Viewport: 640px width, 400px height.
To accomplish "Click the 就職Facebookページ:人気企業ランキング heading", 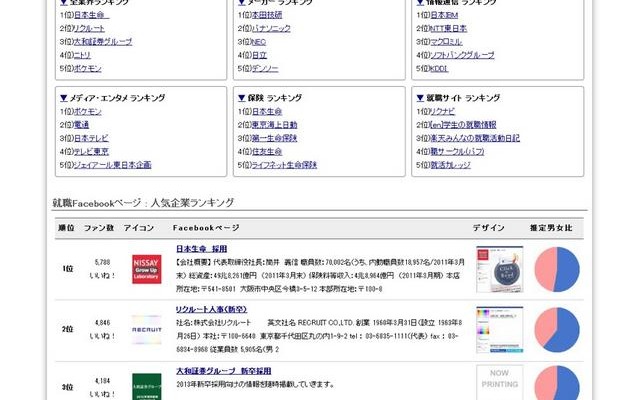I will click(143, 203).
